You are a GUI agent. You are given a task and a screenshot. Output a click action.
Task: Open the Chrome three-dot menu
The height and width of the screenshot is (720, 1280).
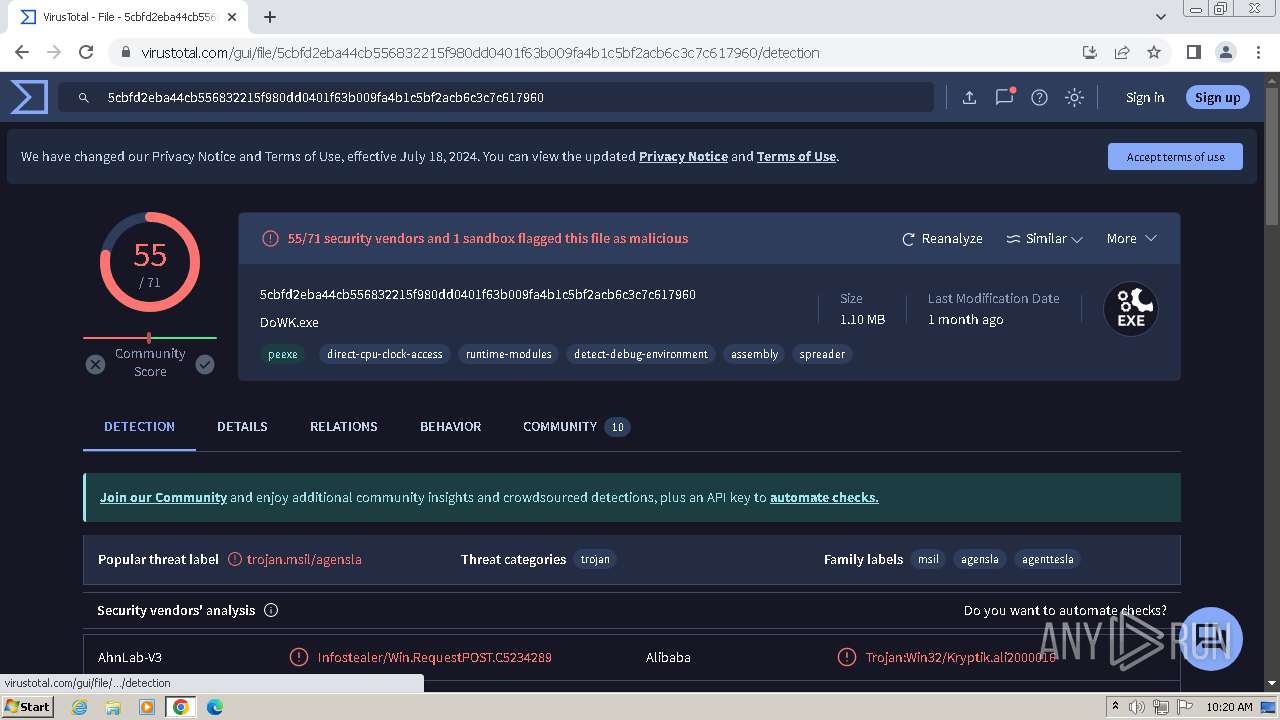click(x=1257, y=52)
